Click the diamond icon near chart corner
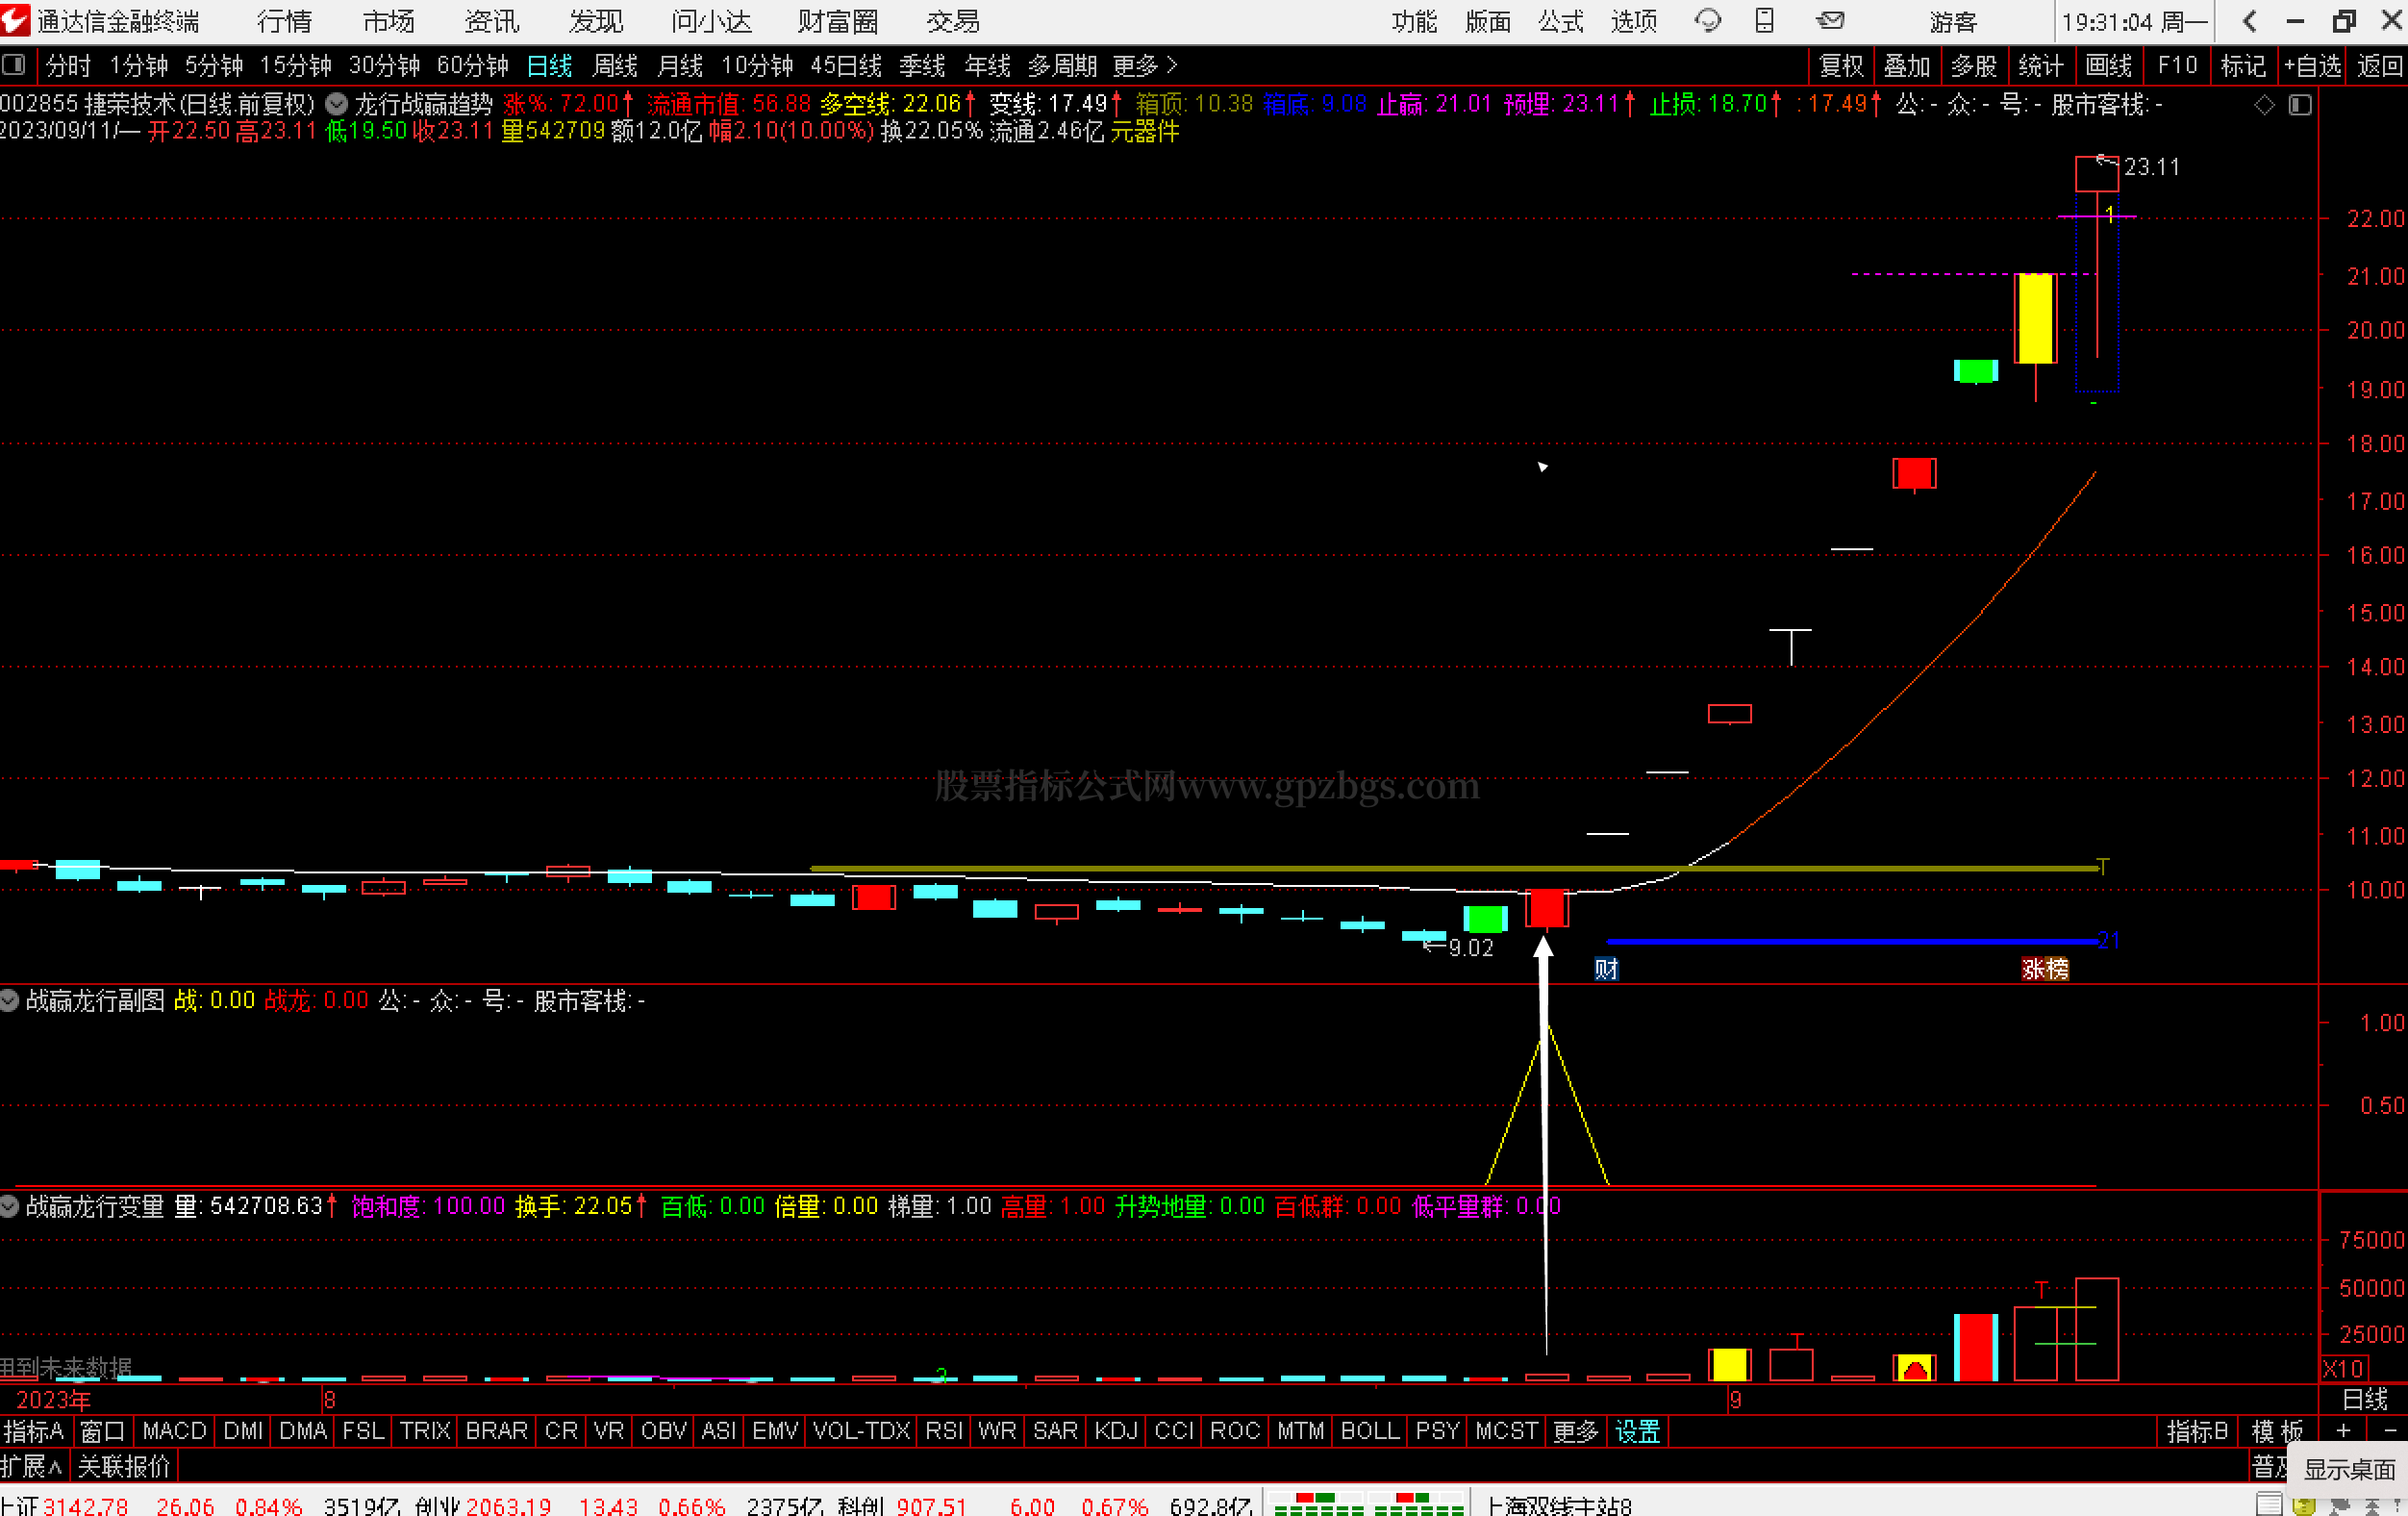This screenshot has width=2408, height=1516. [x=2264, y=105]
